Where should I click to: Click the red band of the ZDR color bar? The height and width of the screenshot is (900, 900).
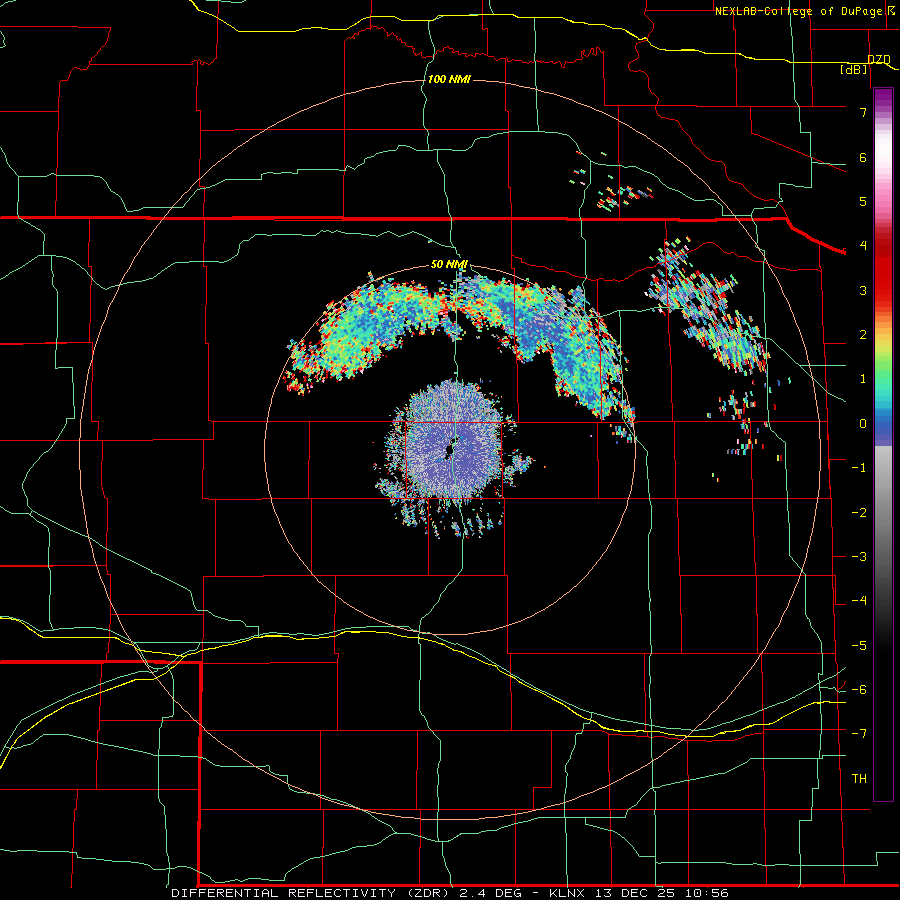pyautogui.click(x=883, y=270)
